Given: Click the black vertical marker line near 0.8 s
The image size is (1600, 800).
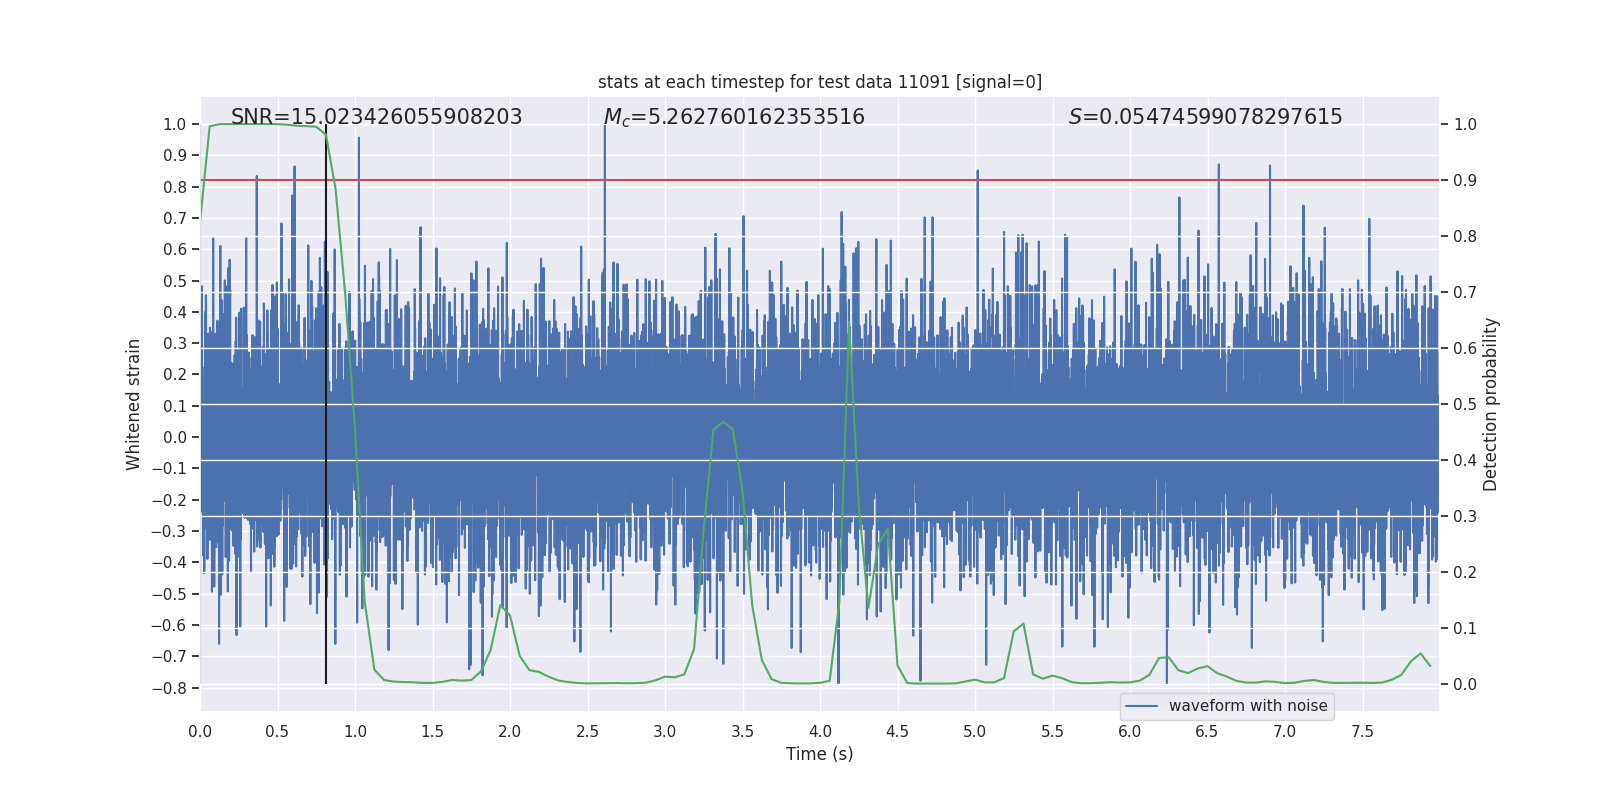Looking at the screenshot, I should [x=326, y=405].
